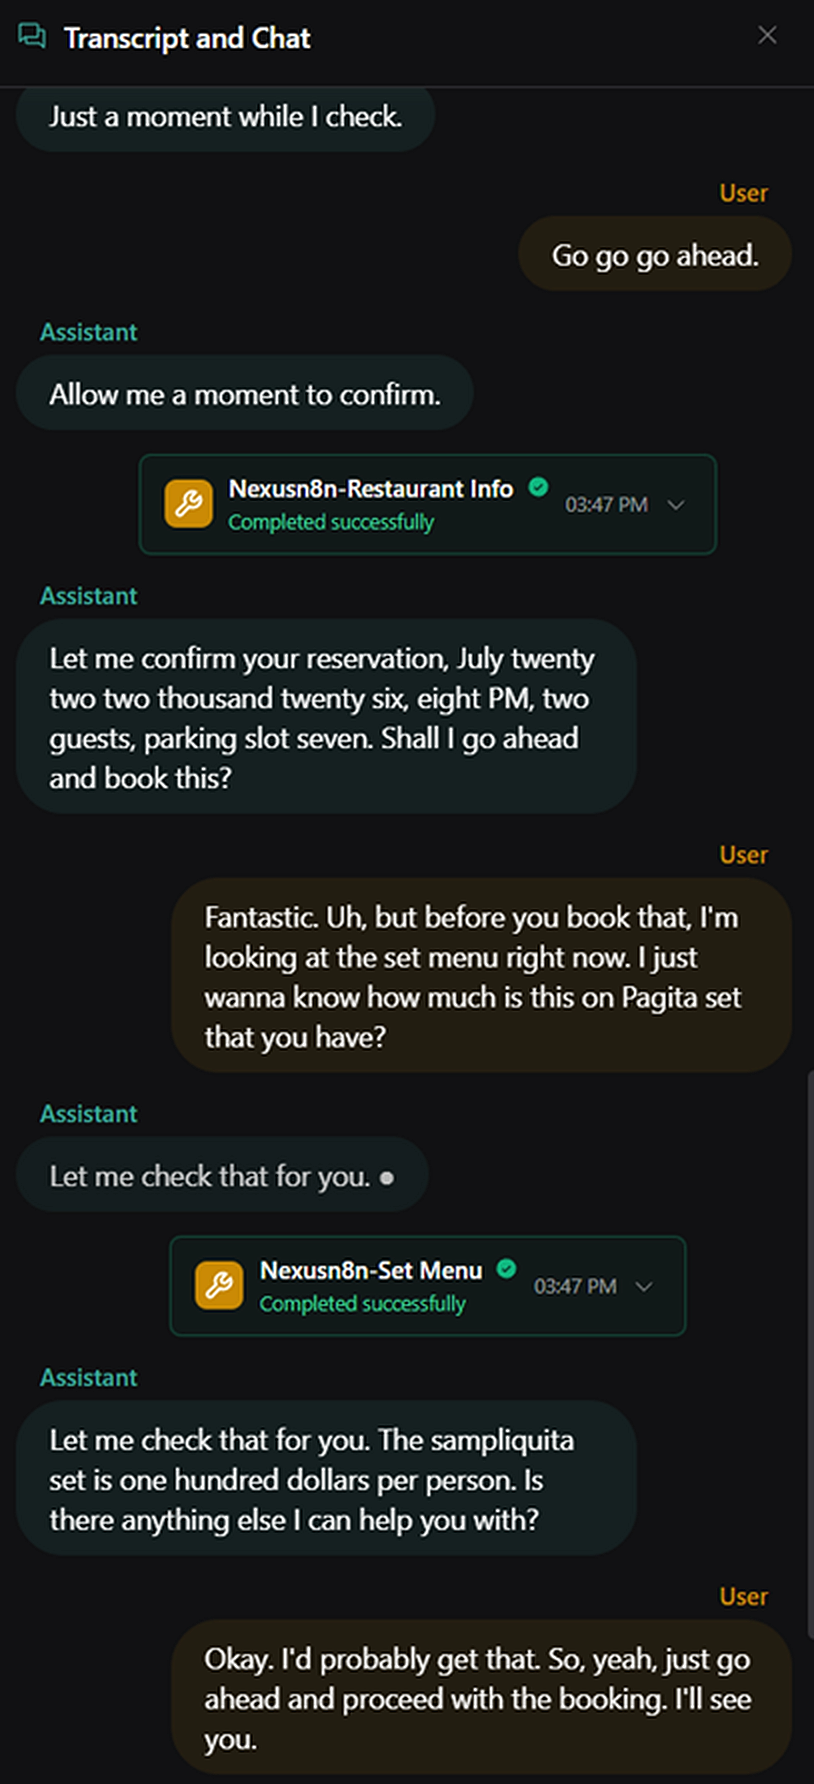Click the wrench icon for Nexusn8n-Restaurant Info
The image size is (814, 1784).
(x=189, y=504)
